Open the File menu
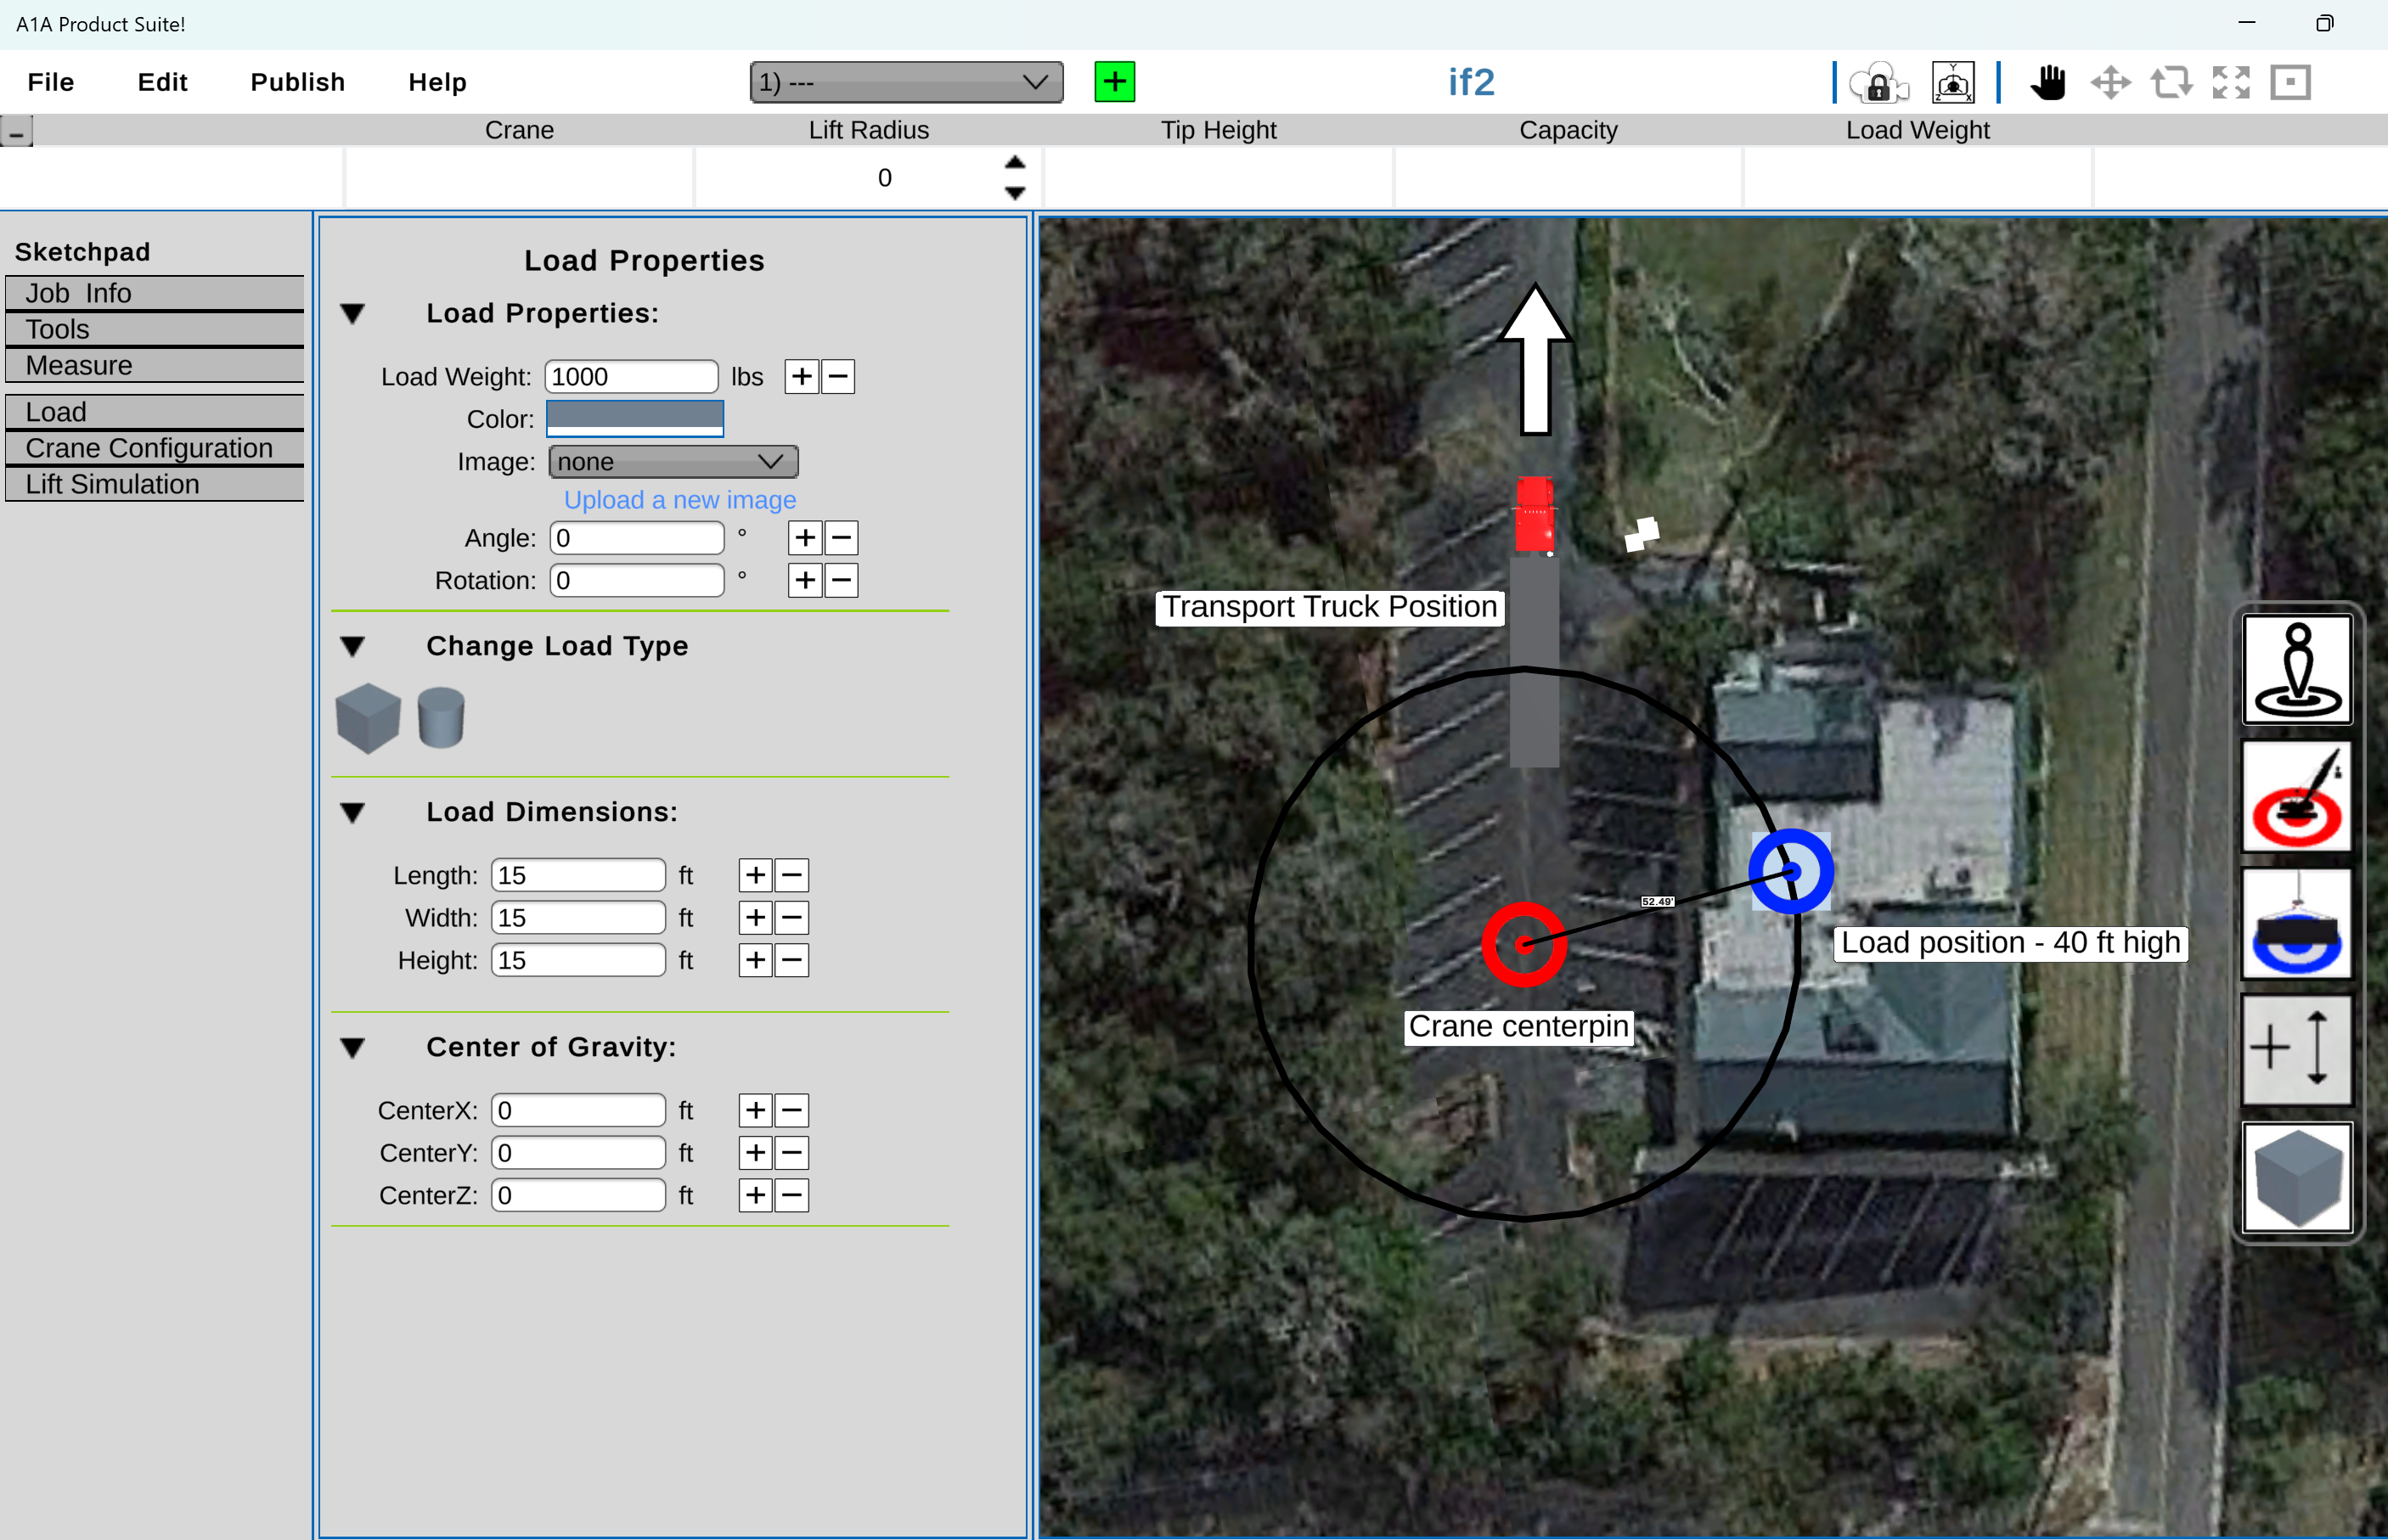This screenshot has width=2388, height=1540. pyautogui.click(x=51, y=82)
